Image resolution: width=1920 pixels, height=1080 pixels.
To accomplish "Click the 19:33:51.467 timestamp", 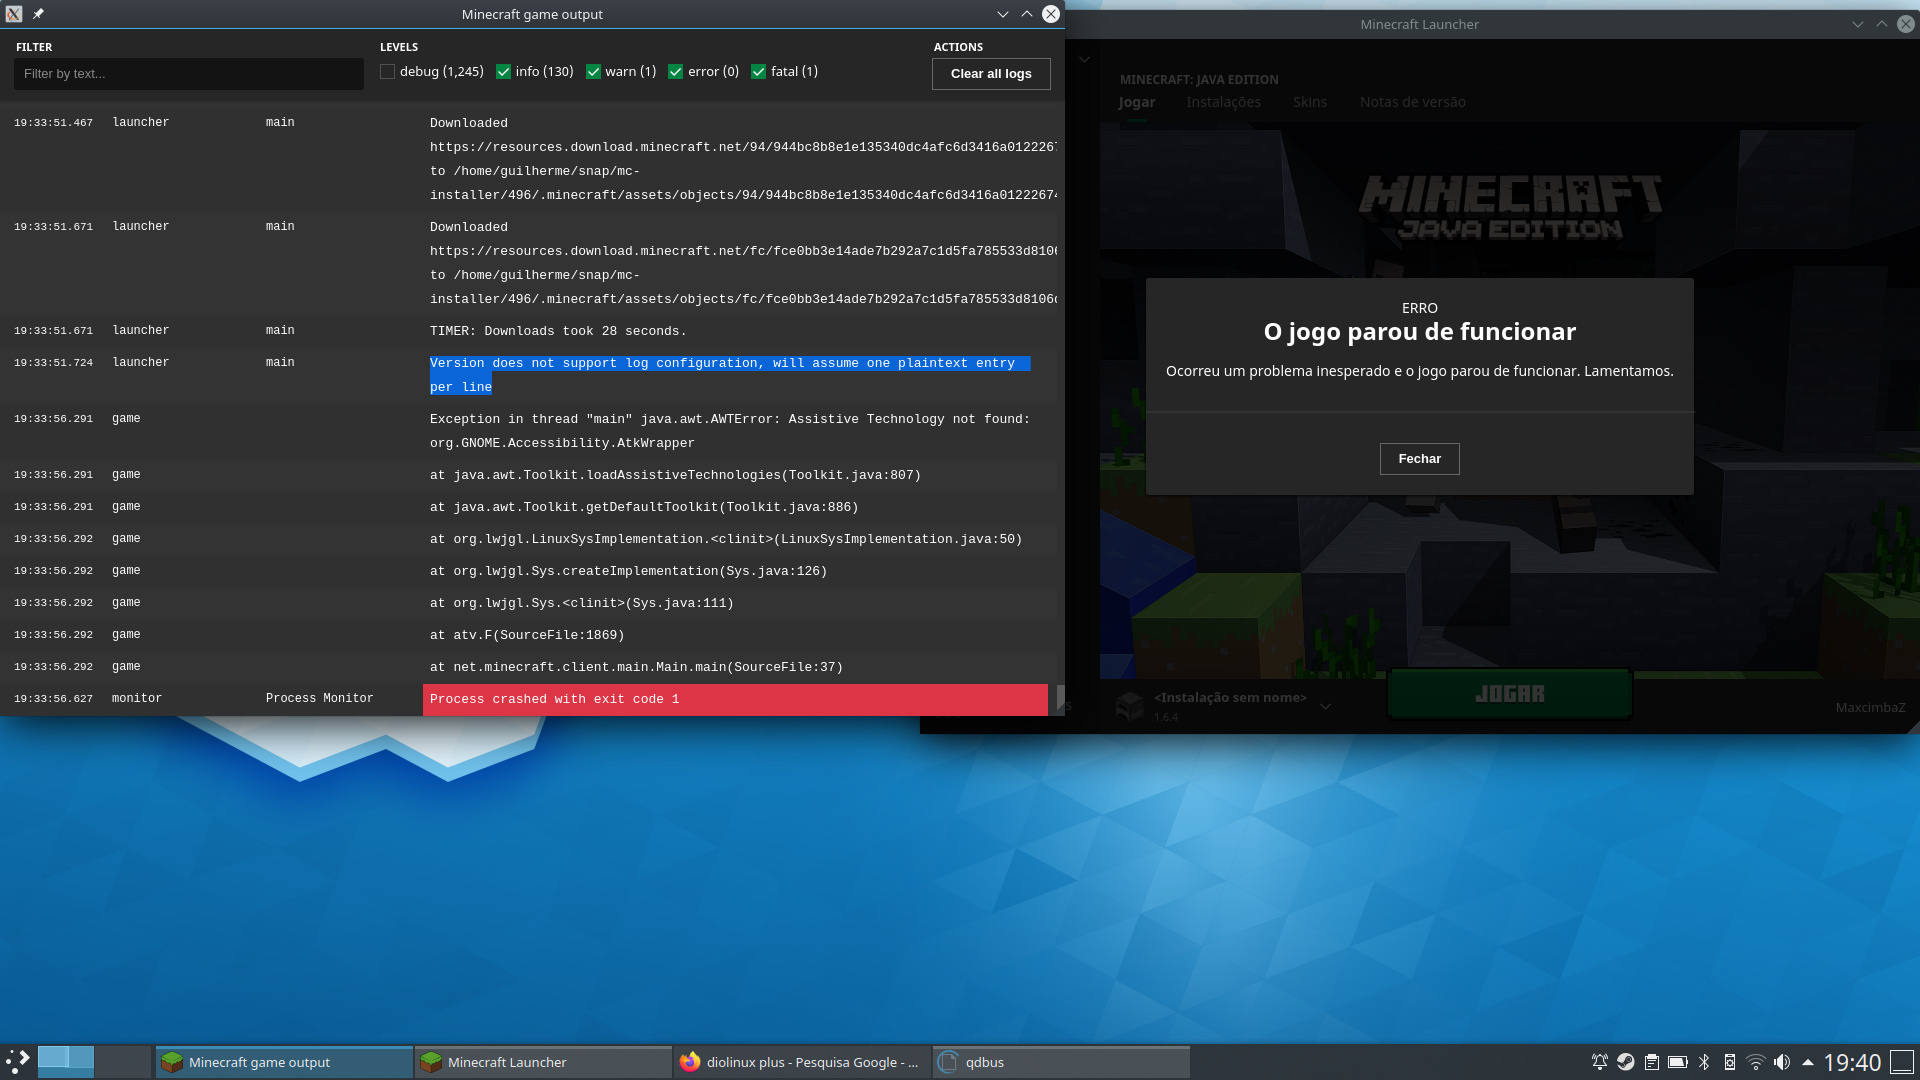I will coord(53,123).
